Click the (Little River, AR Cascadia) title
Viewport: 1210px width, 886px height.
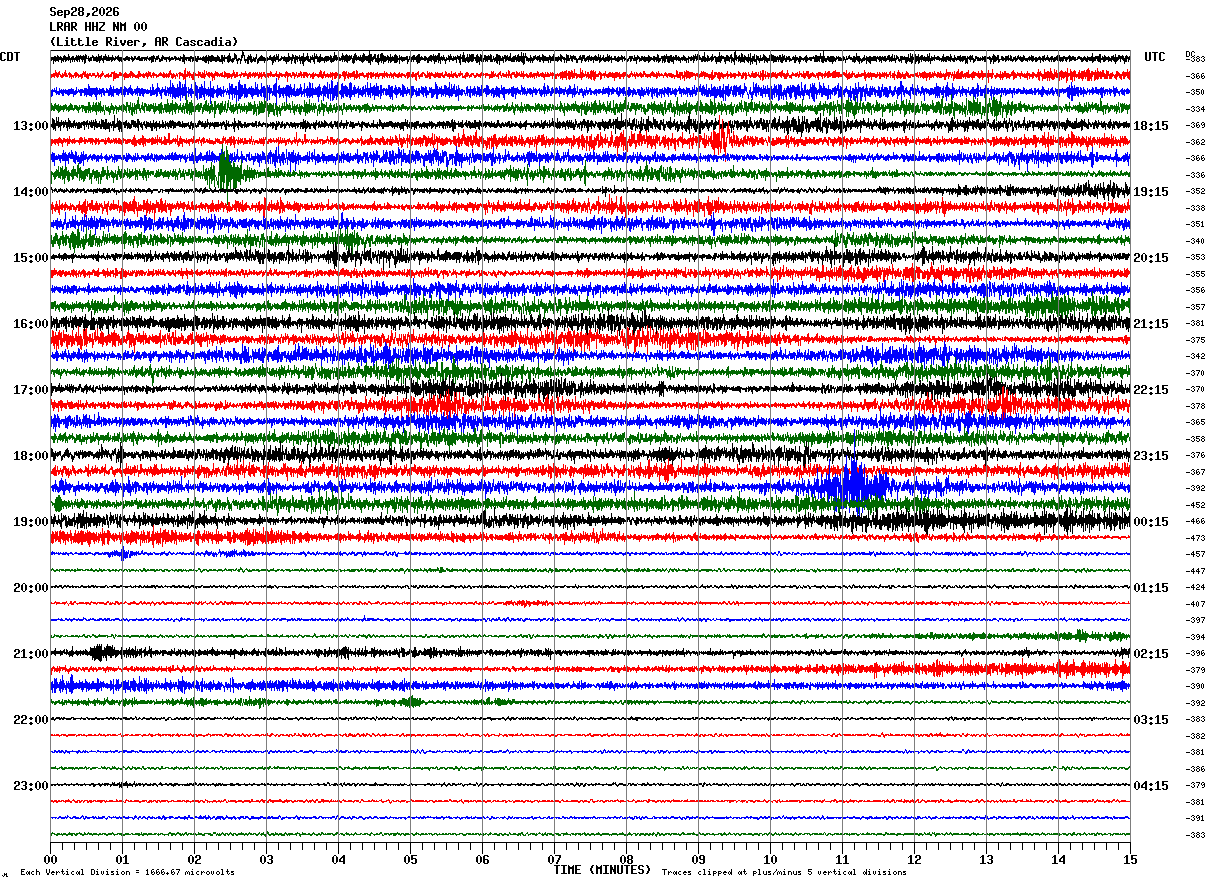pyautogui.click(x=144, y=42)
